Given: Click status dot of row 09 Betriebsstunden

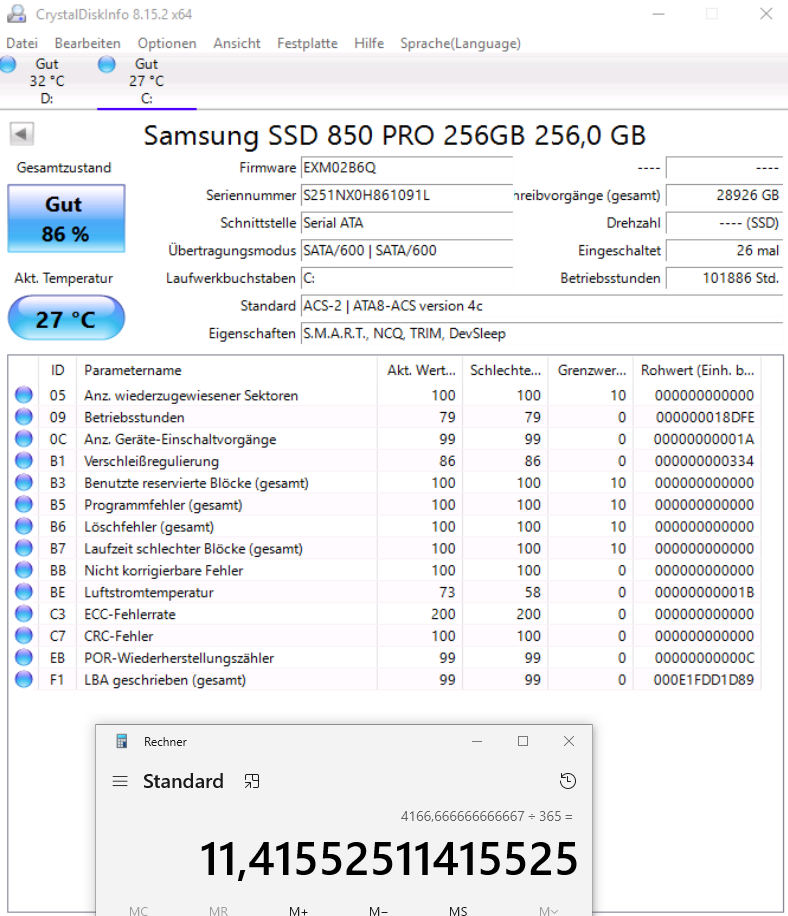Looking at the screenshot, I should [x=24, y=417].
